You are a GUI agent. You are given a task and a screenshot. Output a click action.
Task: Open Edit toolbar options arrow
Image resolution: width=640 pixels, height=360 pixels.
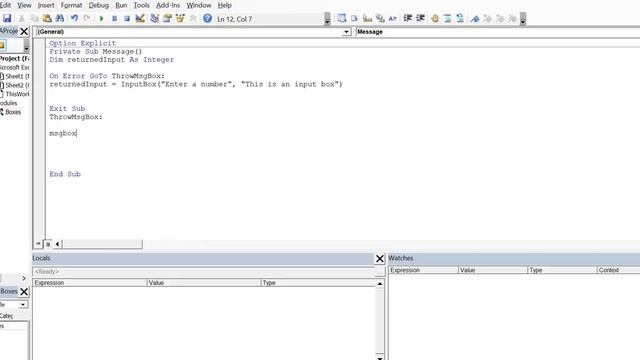coord(523,19)
